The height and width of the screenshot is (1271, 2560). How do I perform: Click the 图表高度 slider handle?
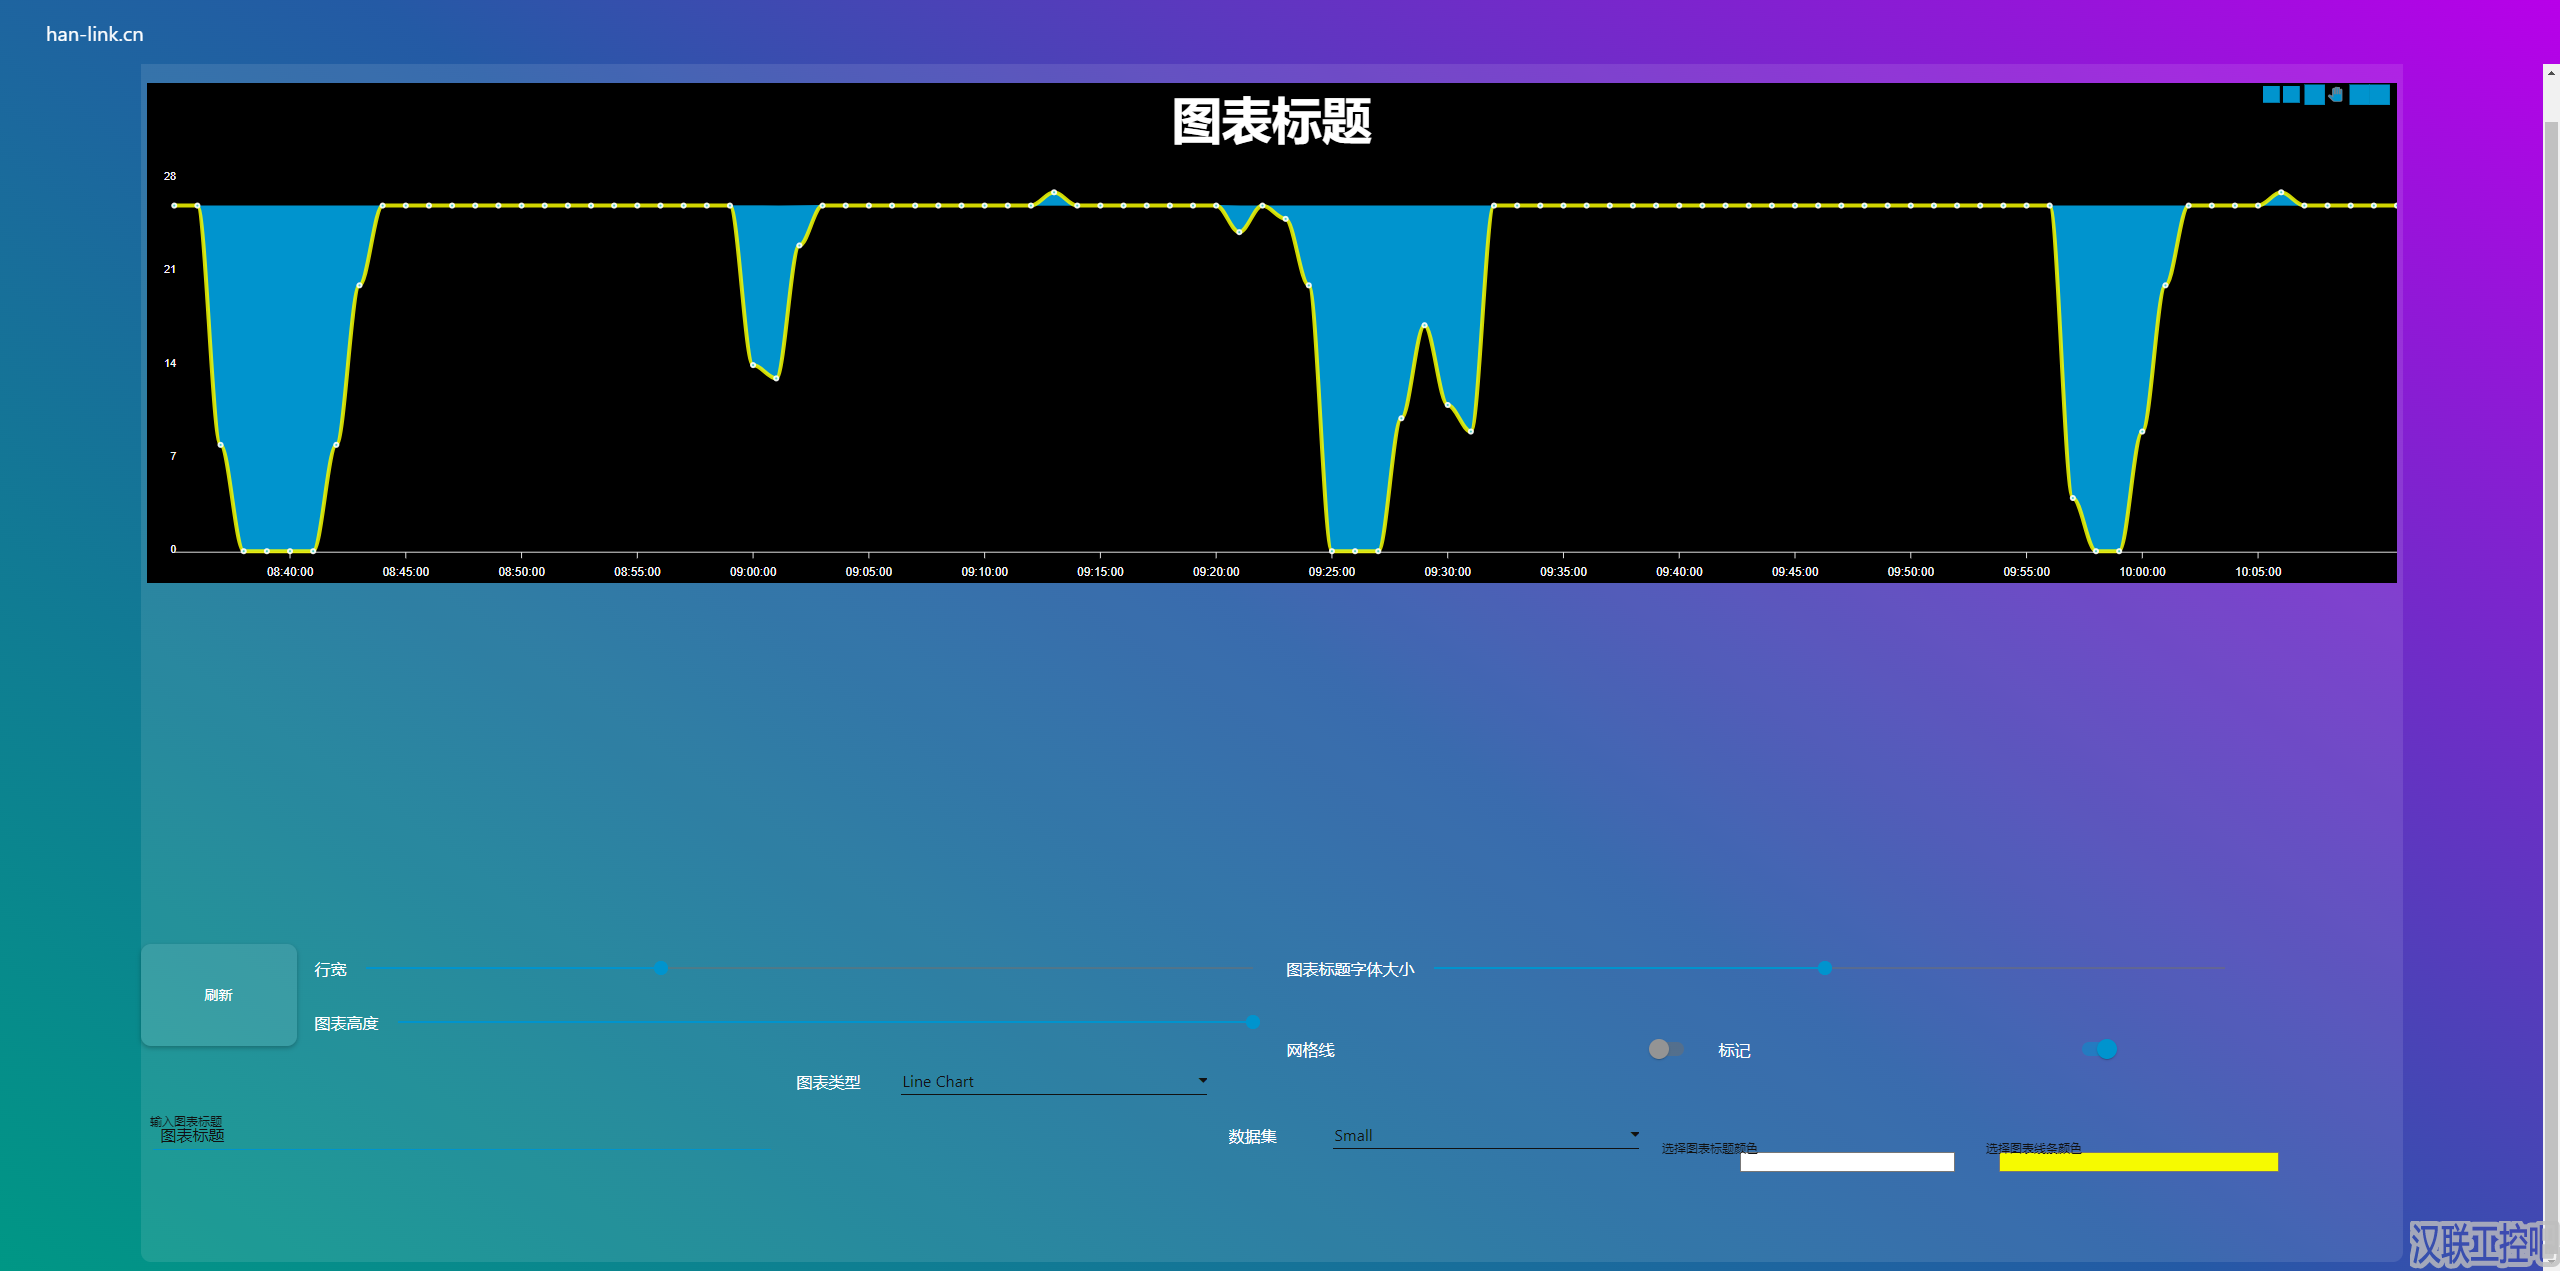click(1253, 1022)
